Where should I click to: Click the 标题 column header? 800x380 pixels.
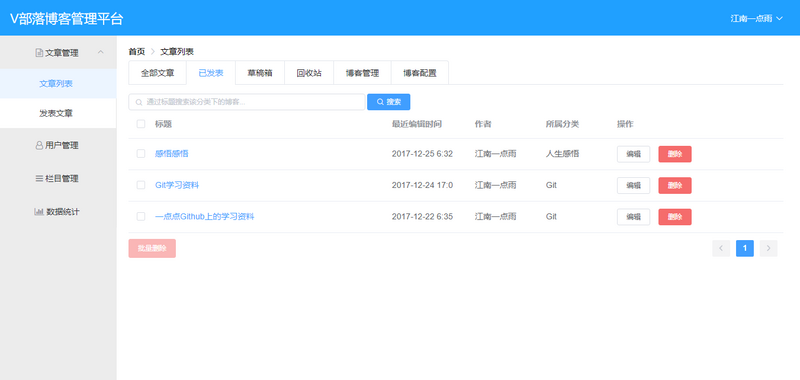tap(163, 124)
